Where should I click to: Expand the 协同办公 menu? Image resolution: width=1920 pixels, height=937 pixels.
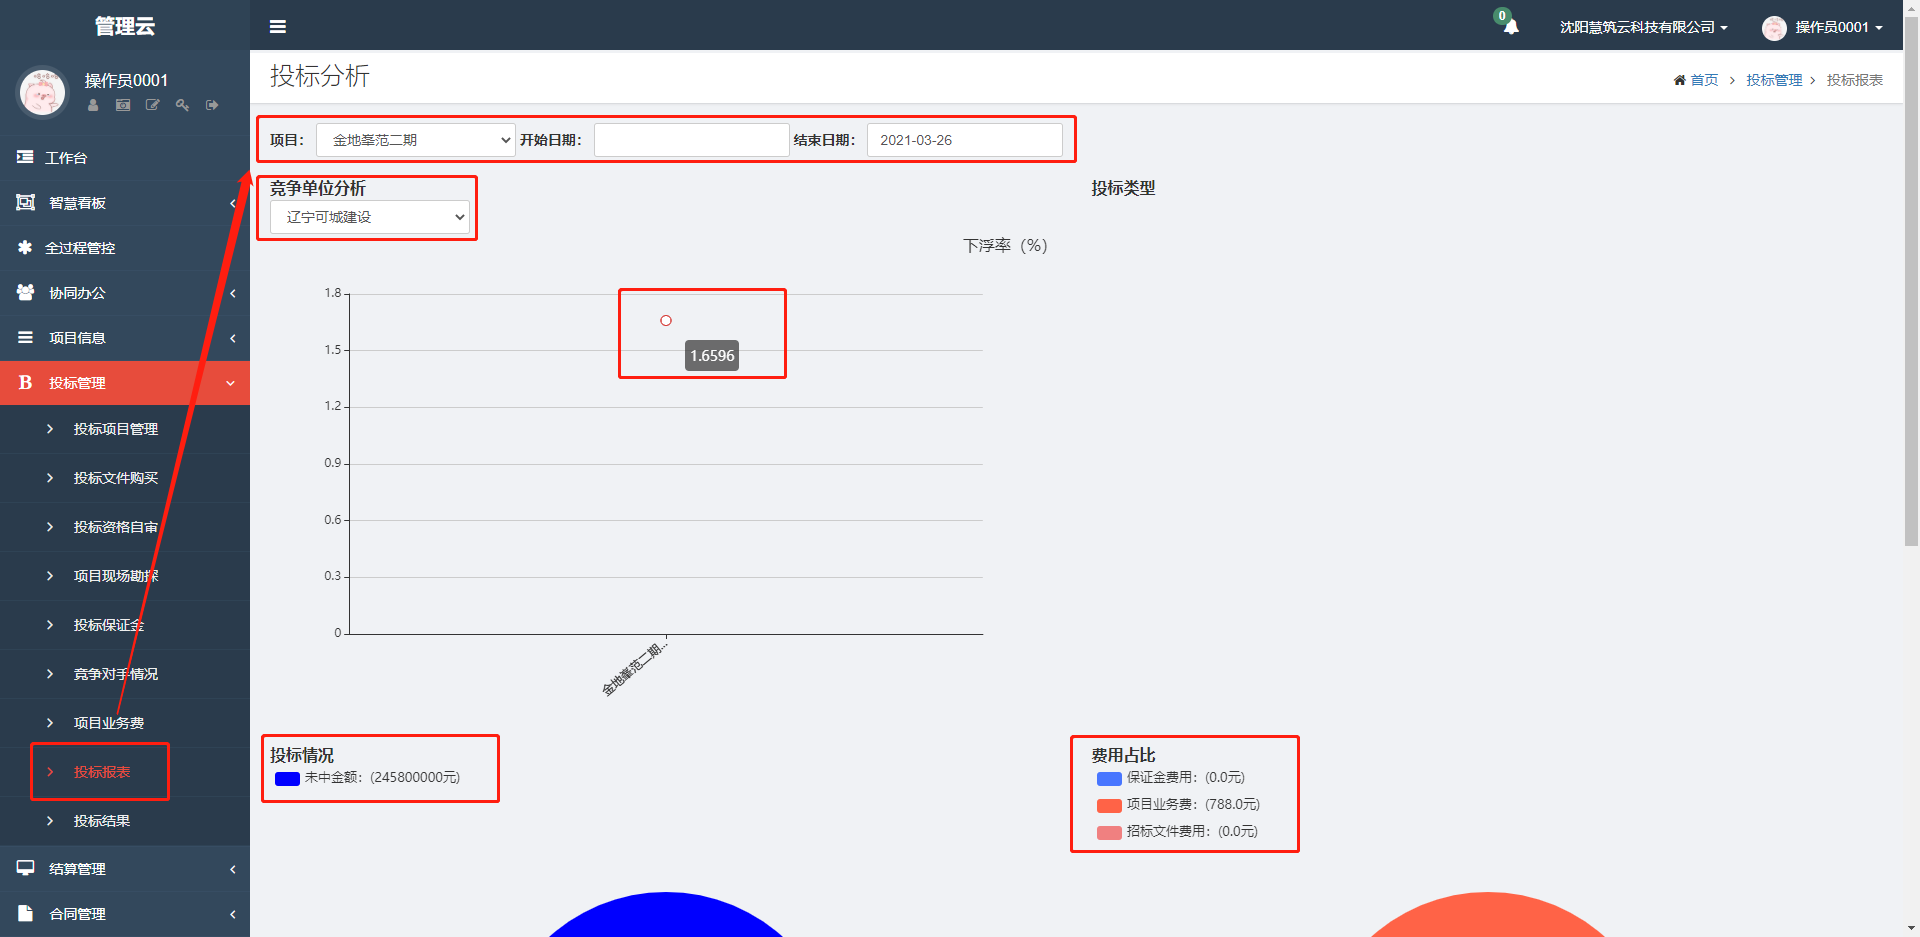click(125, 293)
